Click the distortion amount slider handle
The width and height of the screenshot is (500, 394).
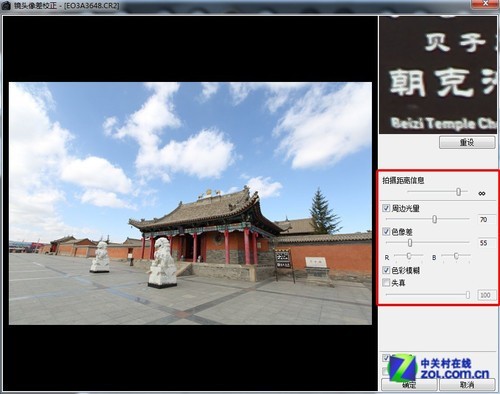[x=468, y=295]
